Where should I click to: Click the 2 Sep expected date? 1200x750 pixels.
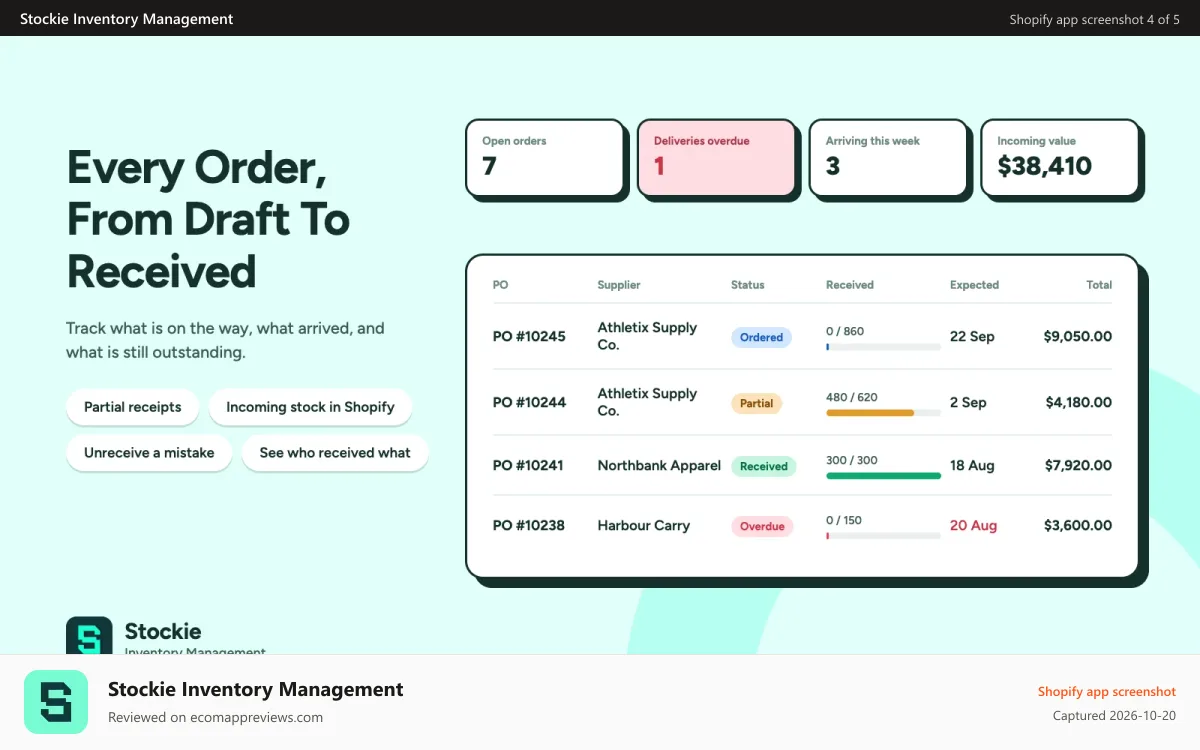968,402
